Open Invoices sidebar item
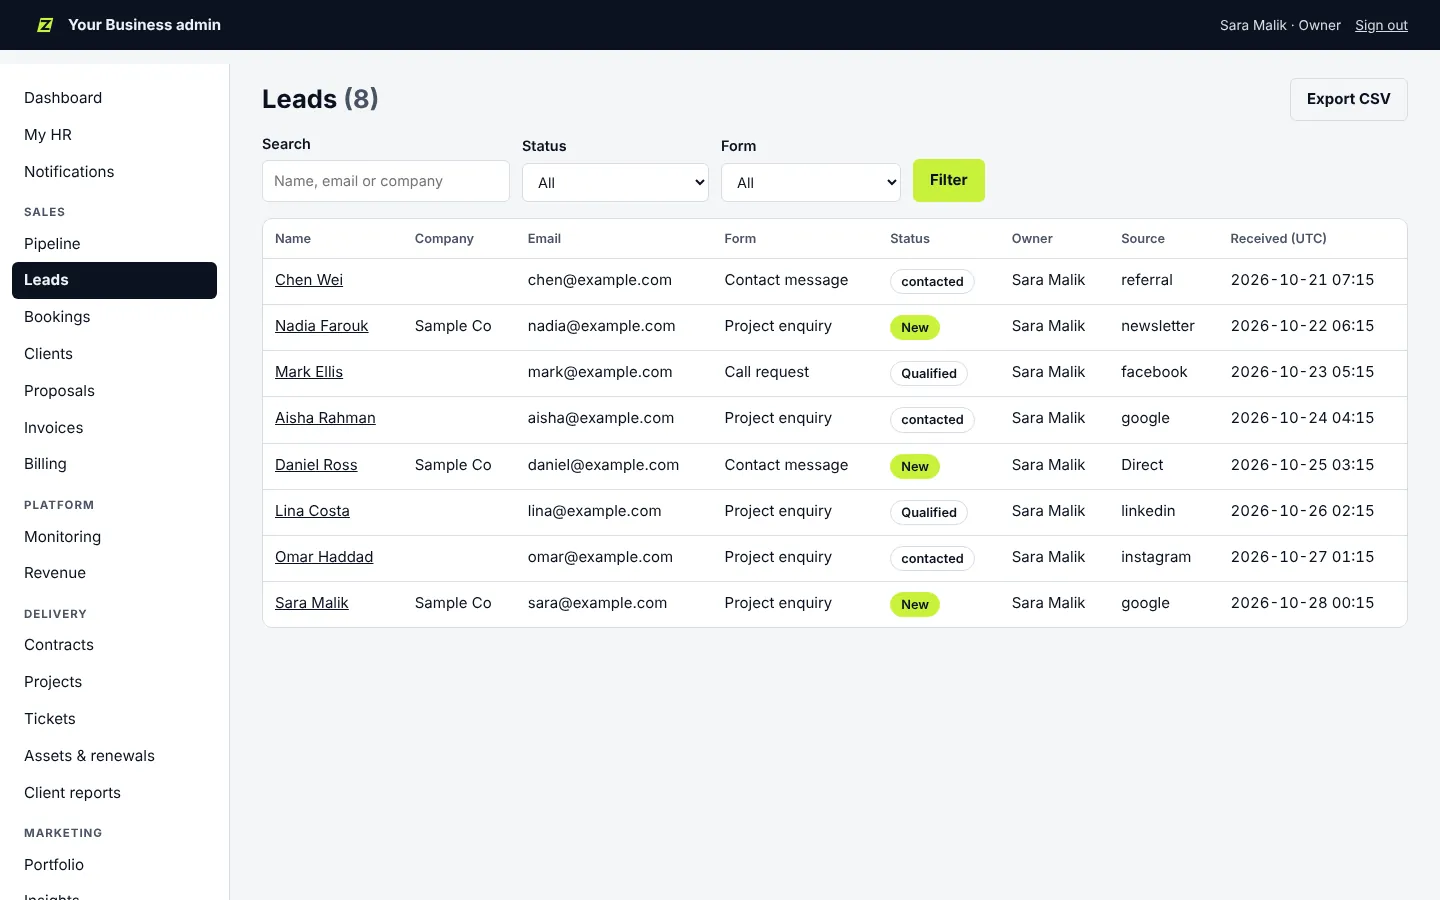 tap(114, 428)
